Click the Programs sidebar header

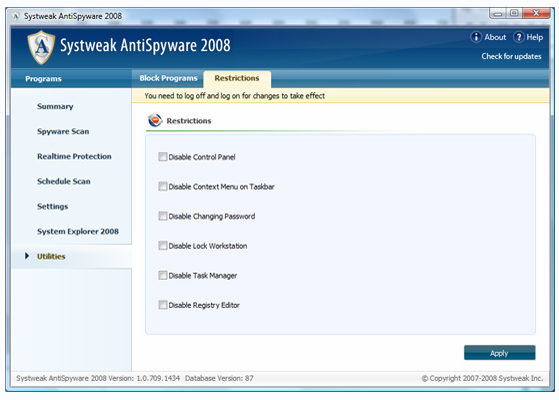pos(43,79)
